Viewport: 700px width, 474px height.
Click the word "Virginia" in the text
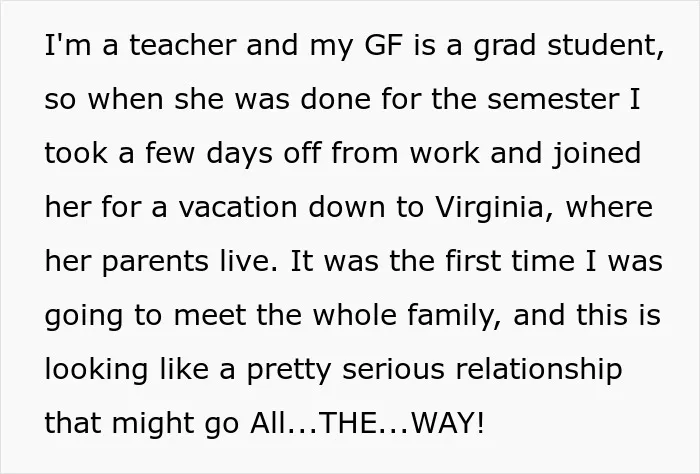489,208
